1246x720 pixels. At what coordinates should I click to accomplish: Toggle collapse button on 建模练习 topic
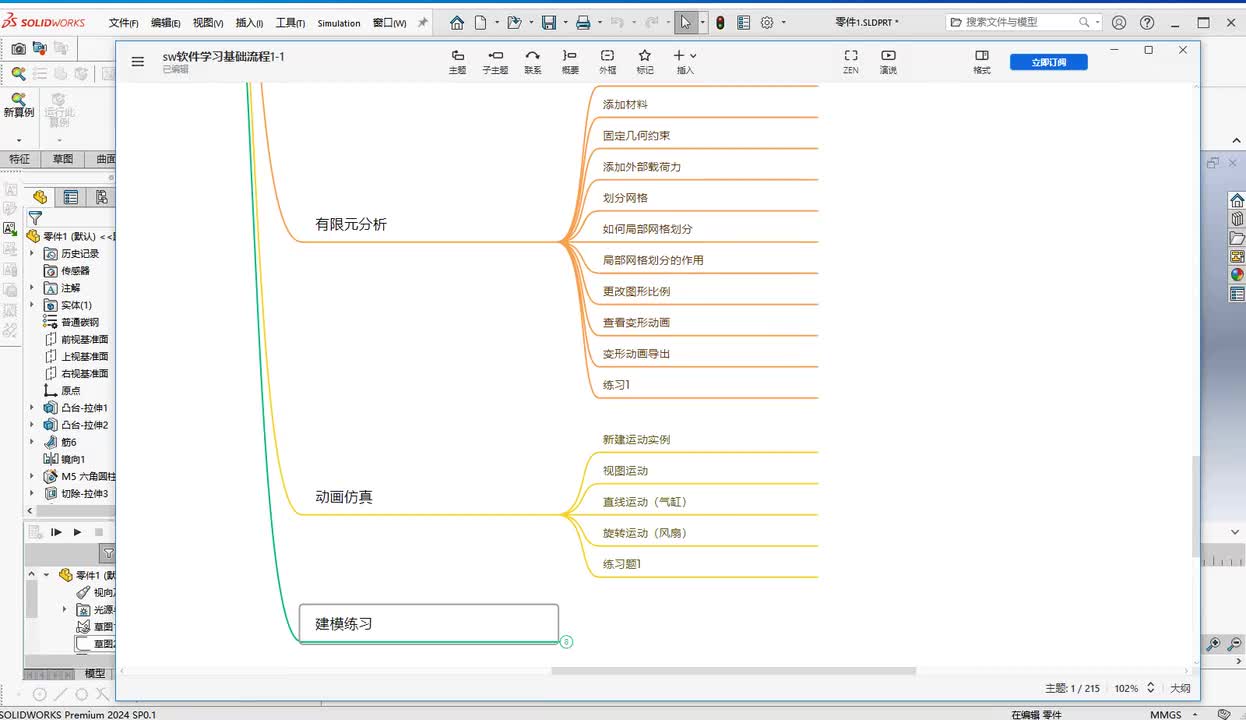click(x=566, y=642)
